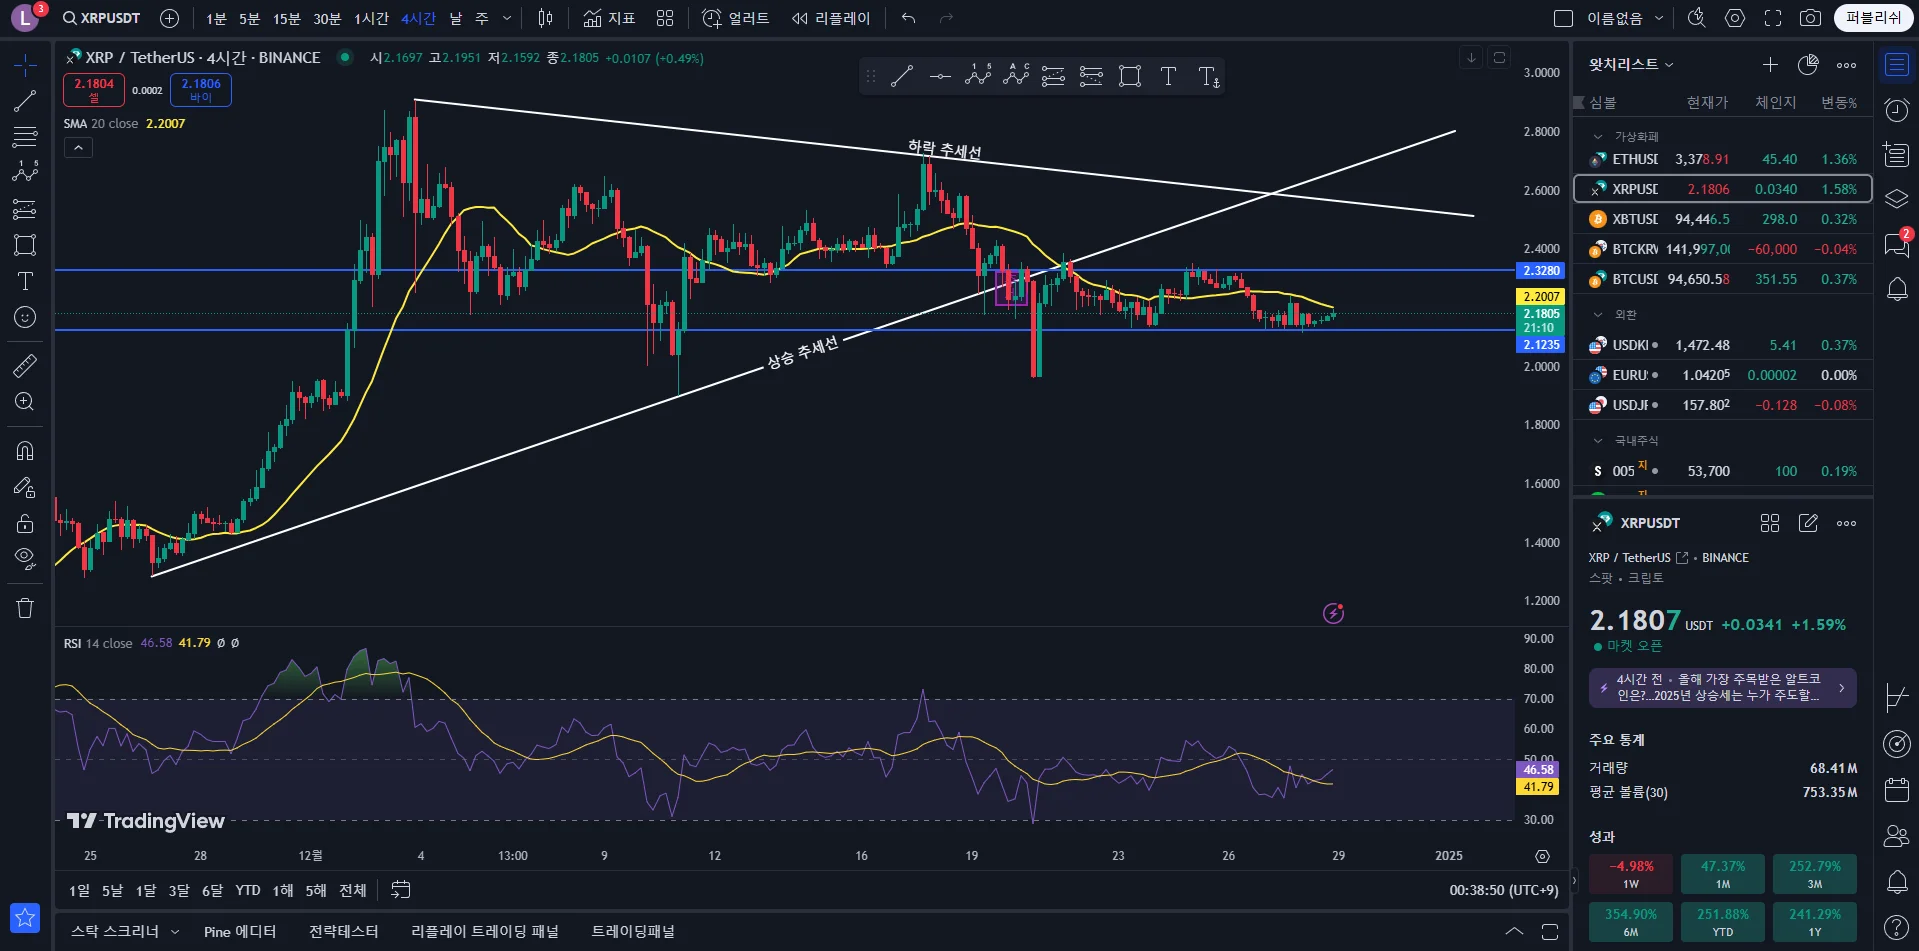Open the calendar panel in right sidebar
Screen dimensions: 1919x951
[x=1897, y=790]
